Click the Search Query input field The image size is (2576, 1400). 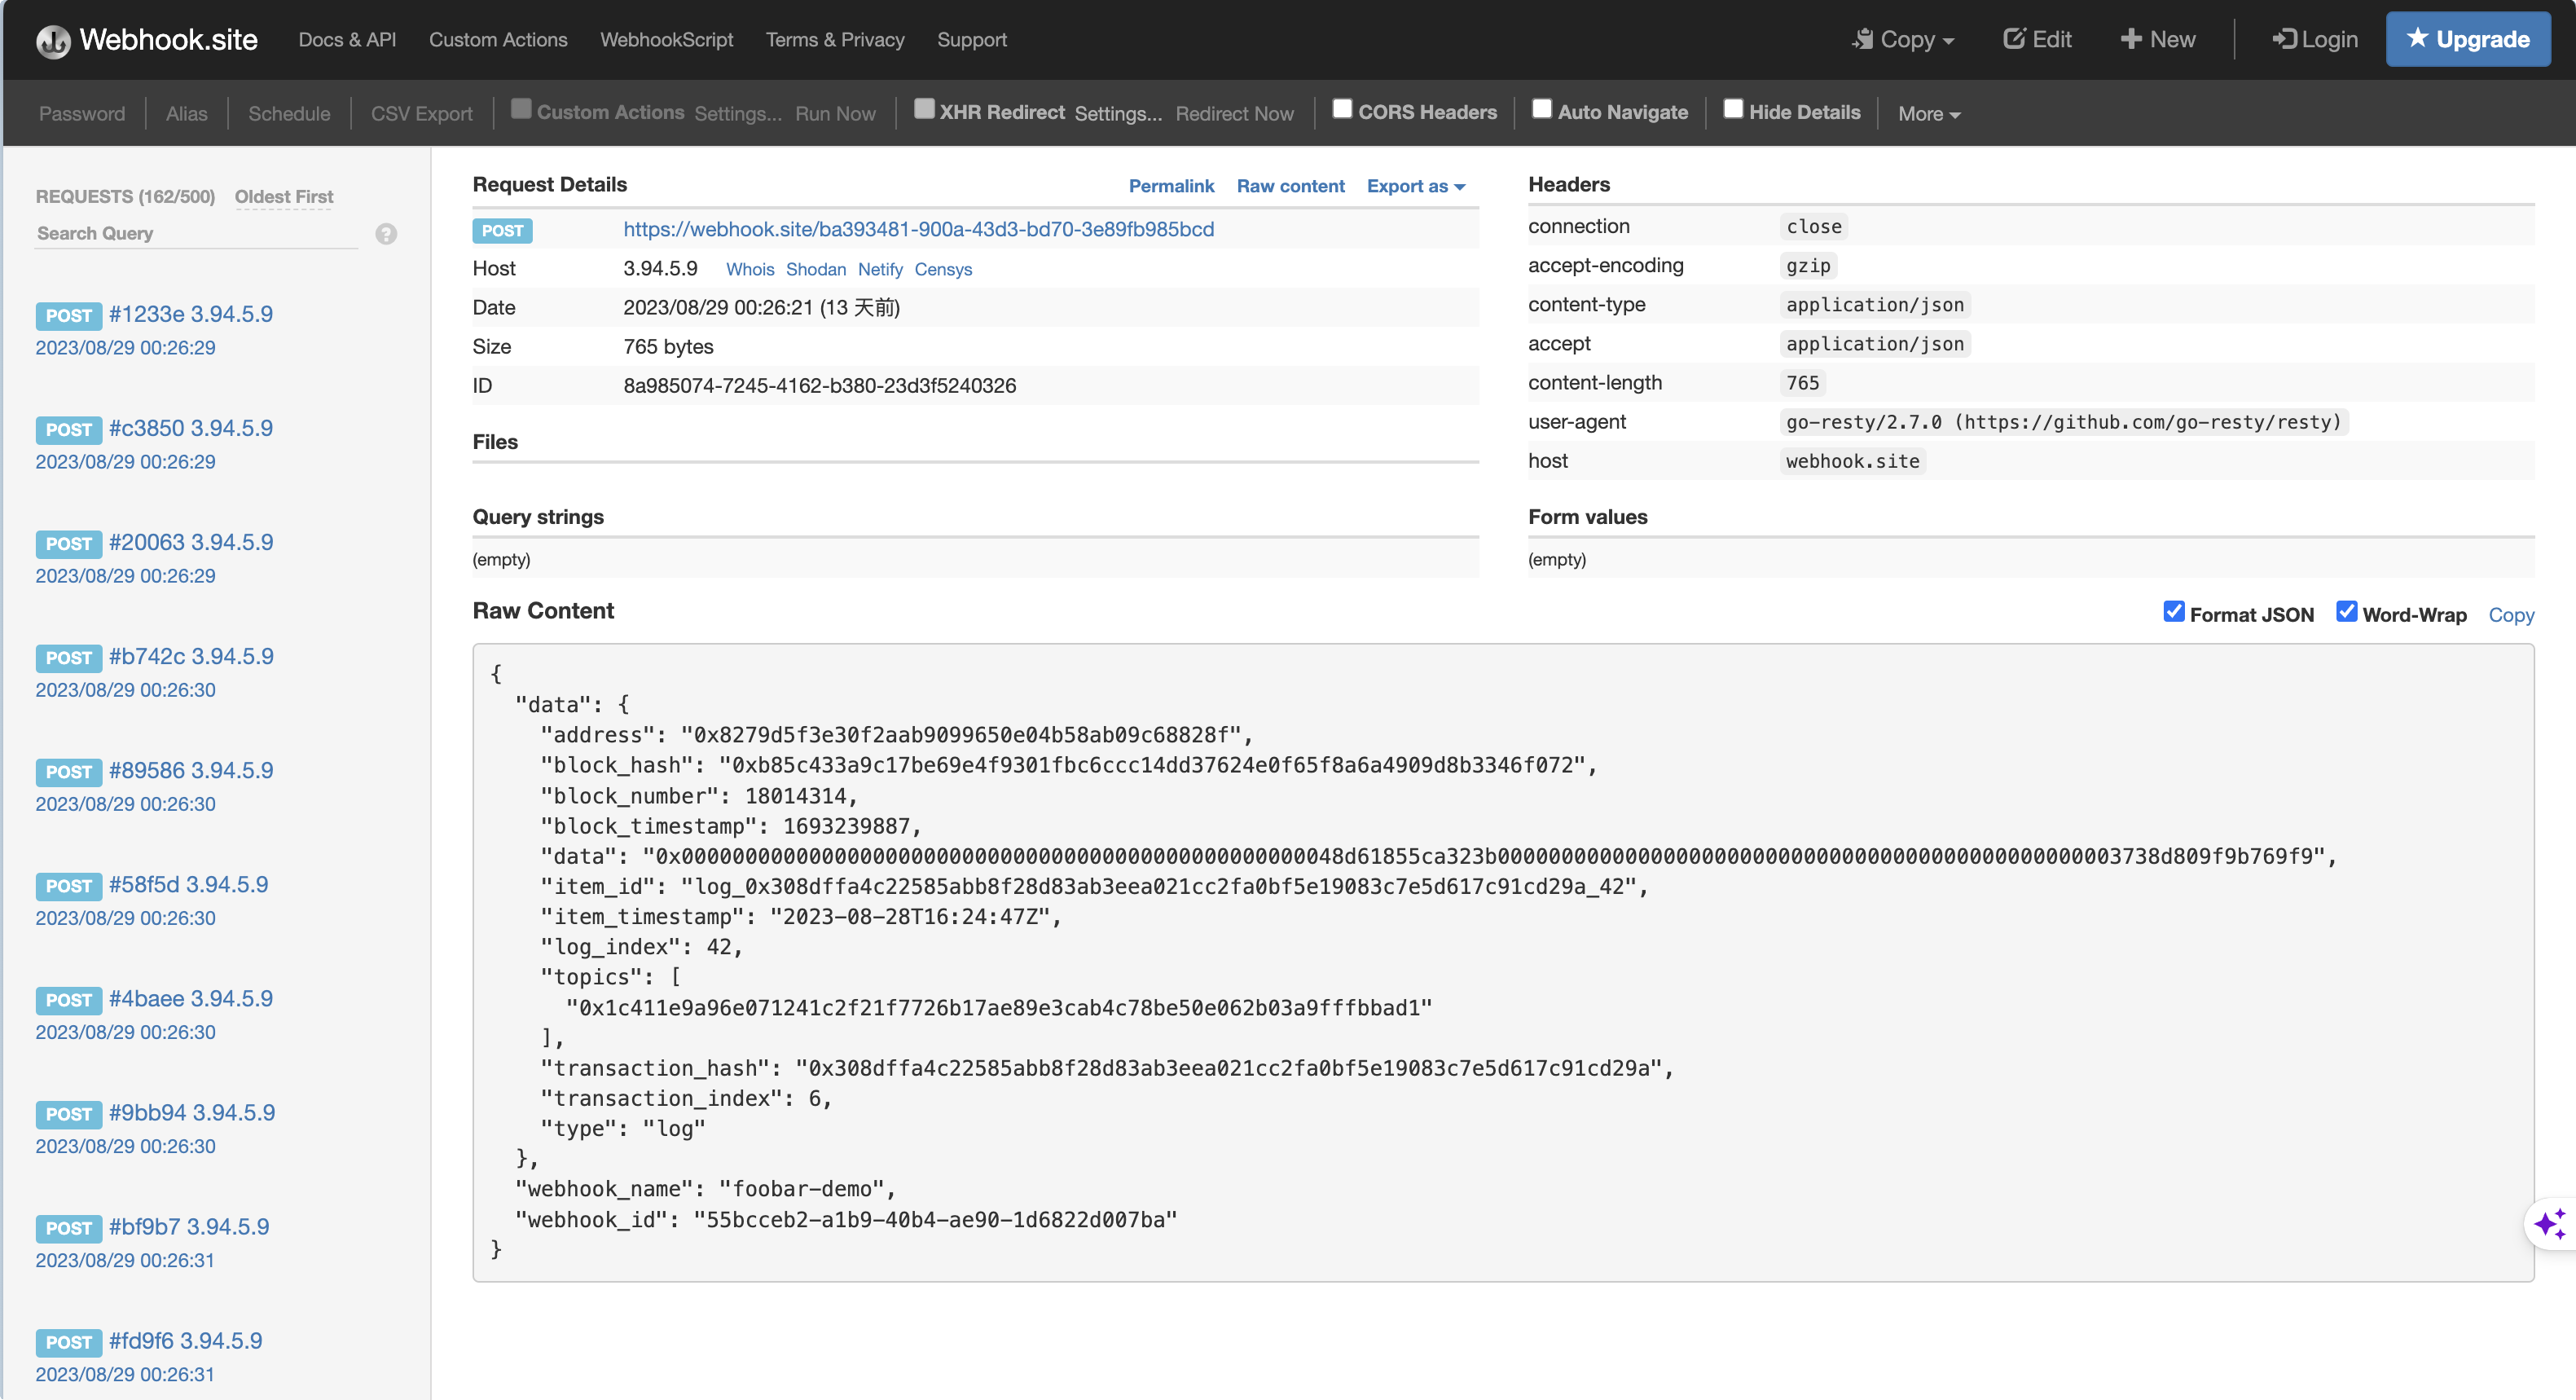coord(195,233)
